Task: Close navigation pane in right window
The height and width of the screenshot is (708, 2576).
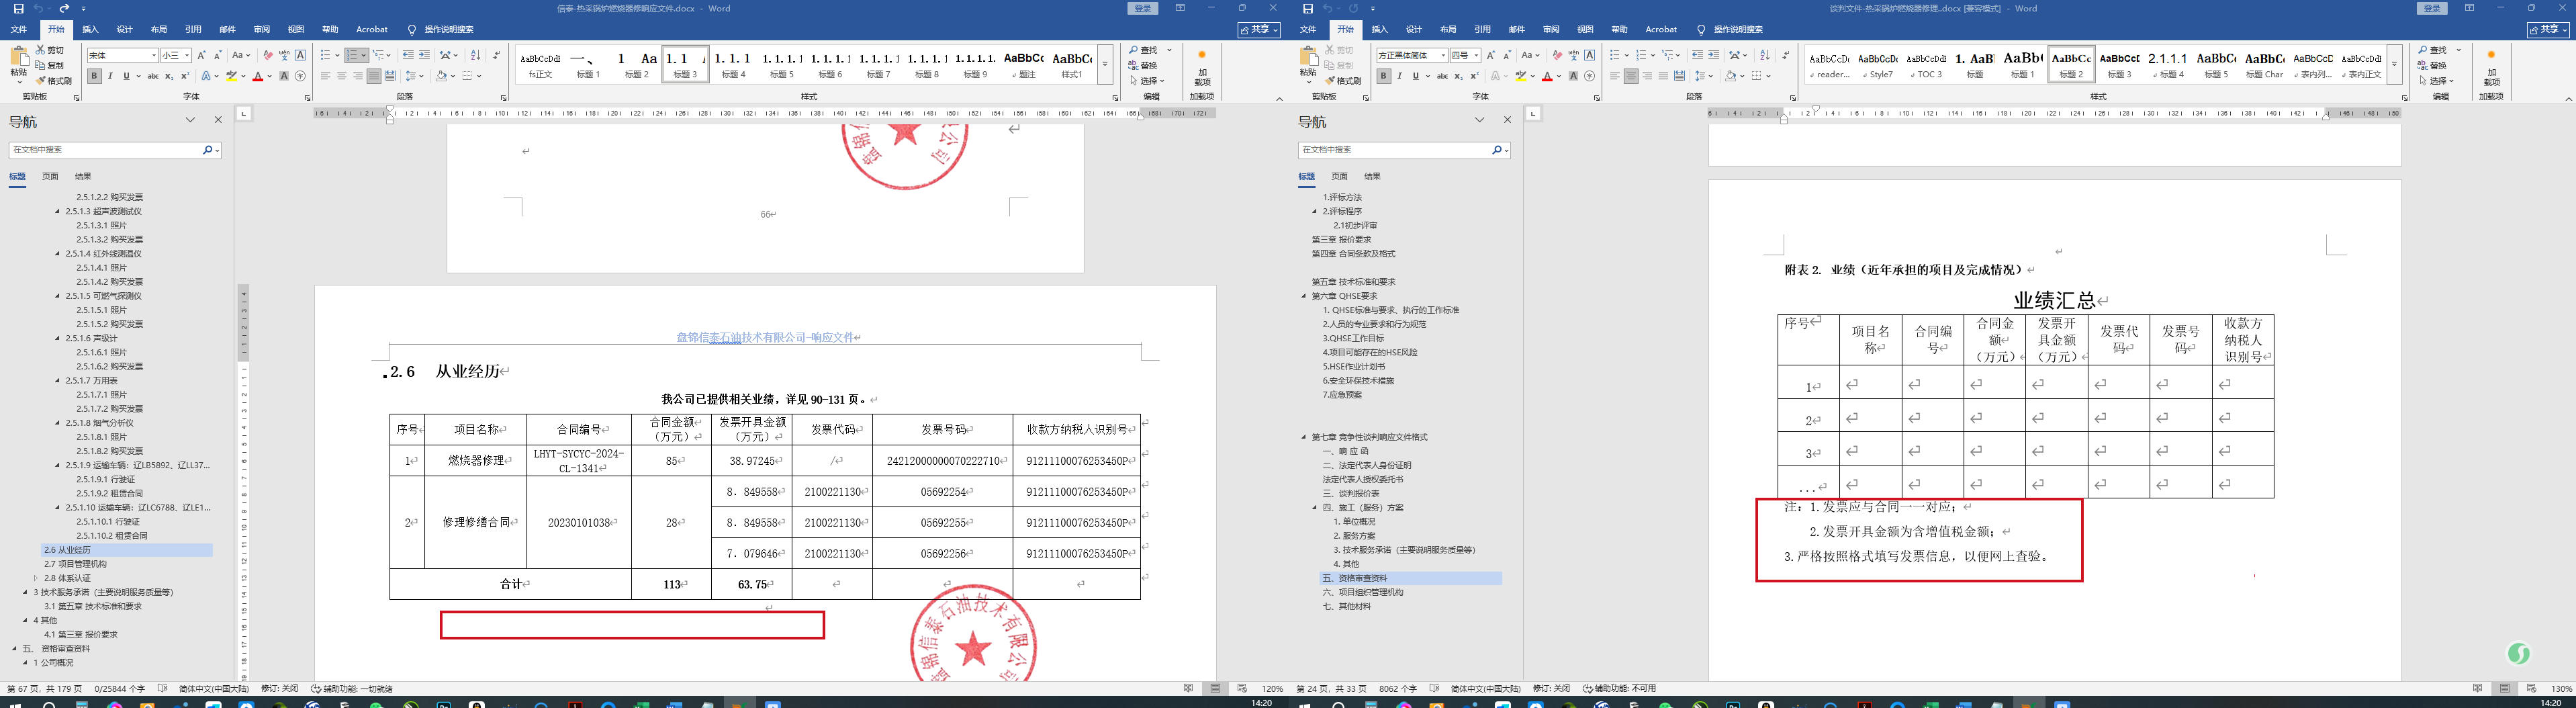Action: (1507, 120)
